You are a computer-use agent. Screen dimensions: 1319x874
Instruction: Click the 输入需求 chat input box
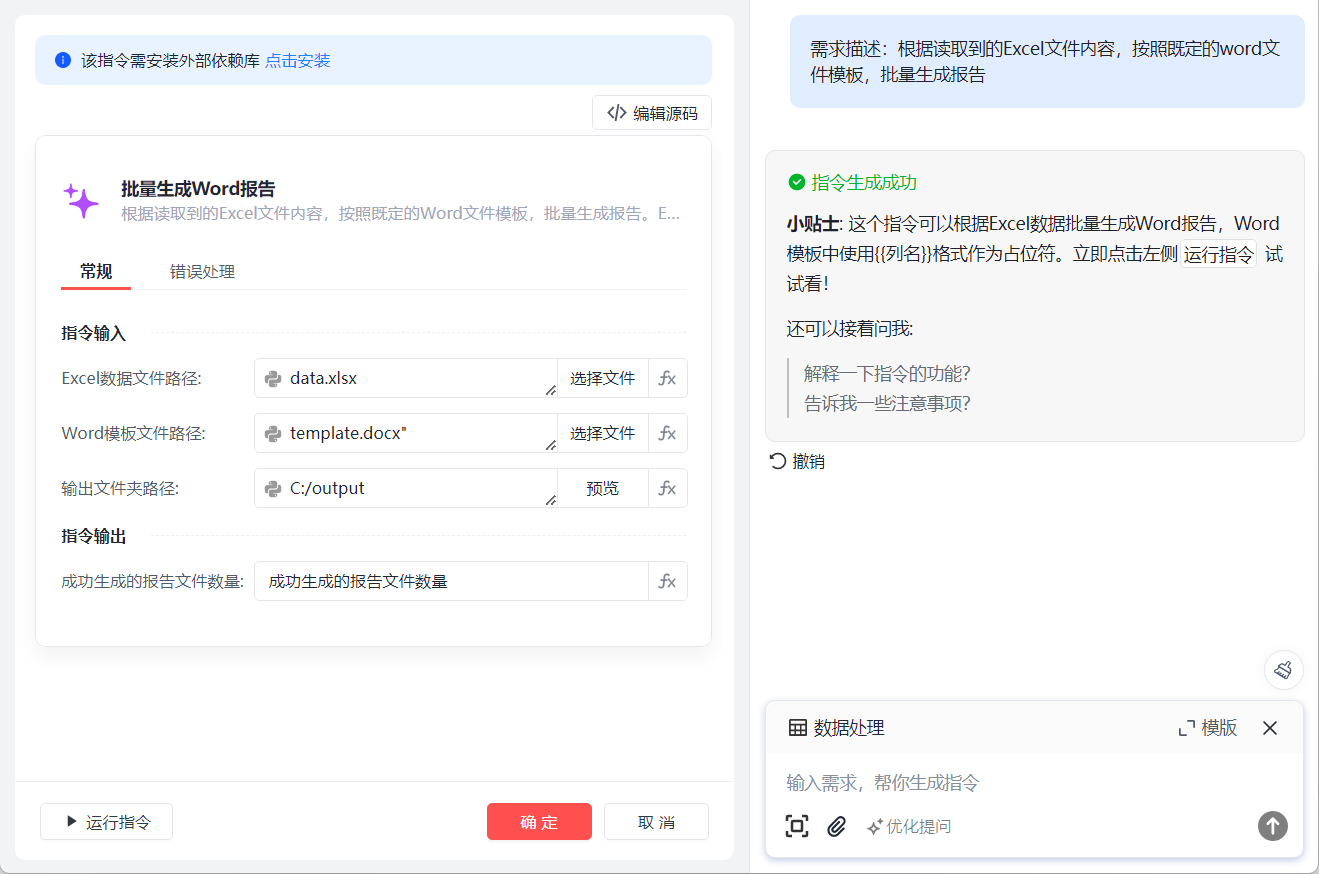point(1034,782)
